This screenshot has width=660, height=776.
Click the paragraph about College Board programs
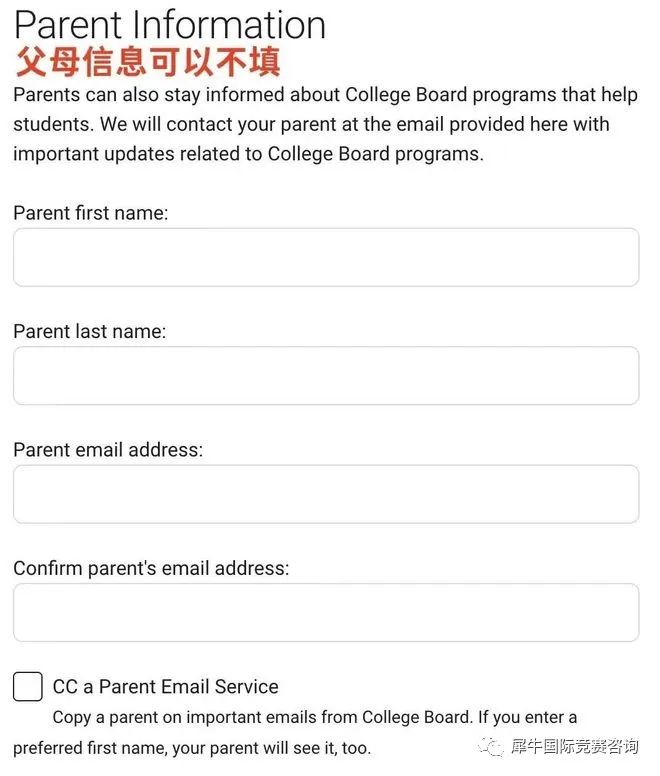tap(326, 124)
